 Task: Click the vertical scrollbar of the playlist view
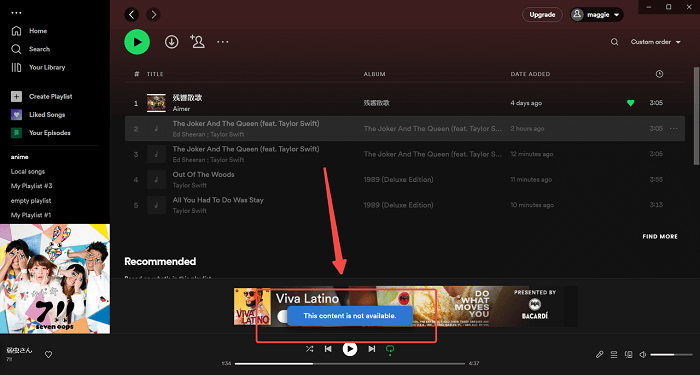tap(696, 116)
